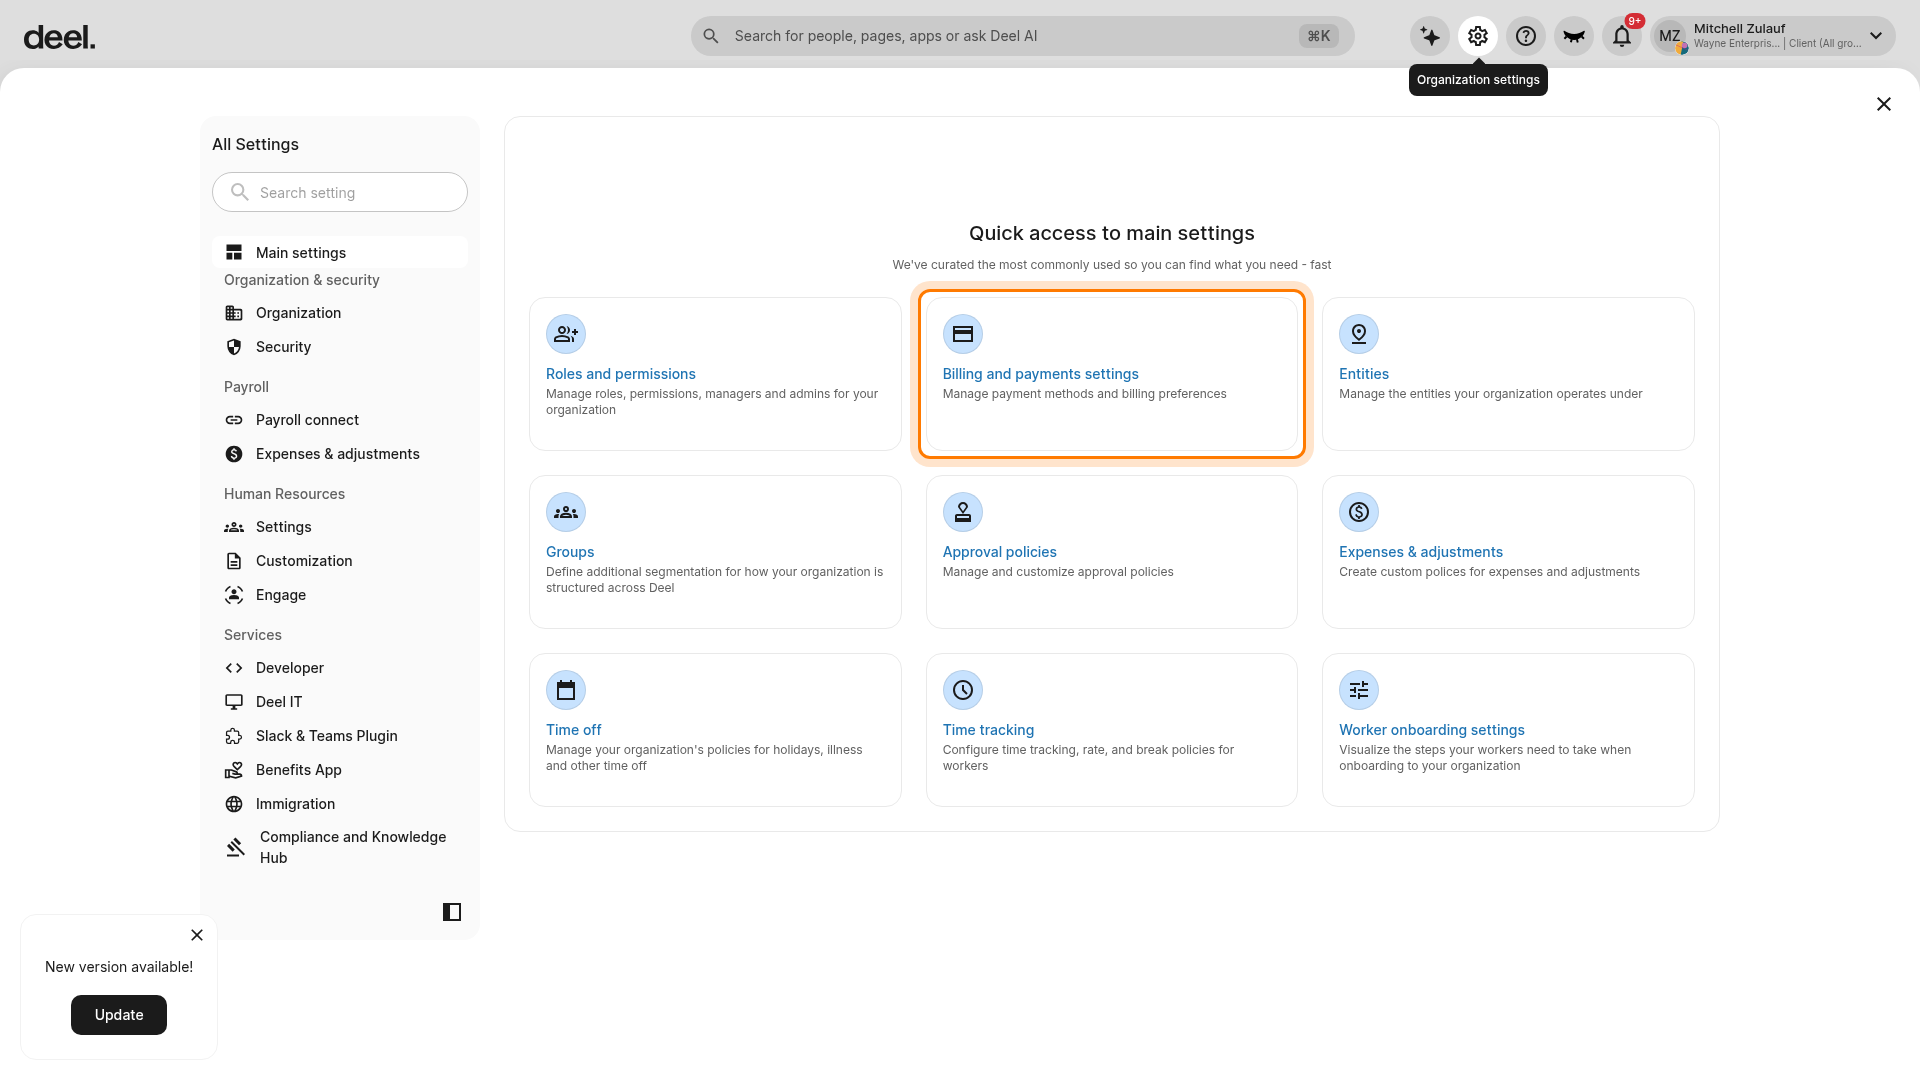The width and height of the screenshot is (1920, 1080).
Task: Click the Billing credit card icon
Action: click(963, 334)
